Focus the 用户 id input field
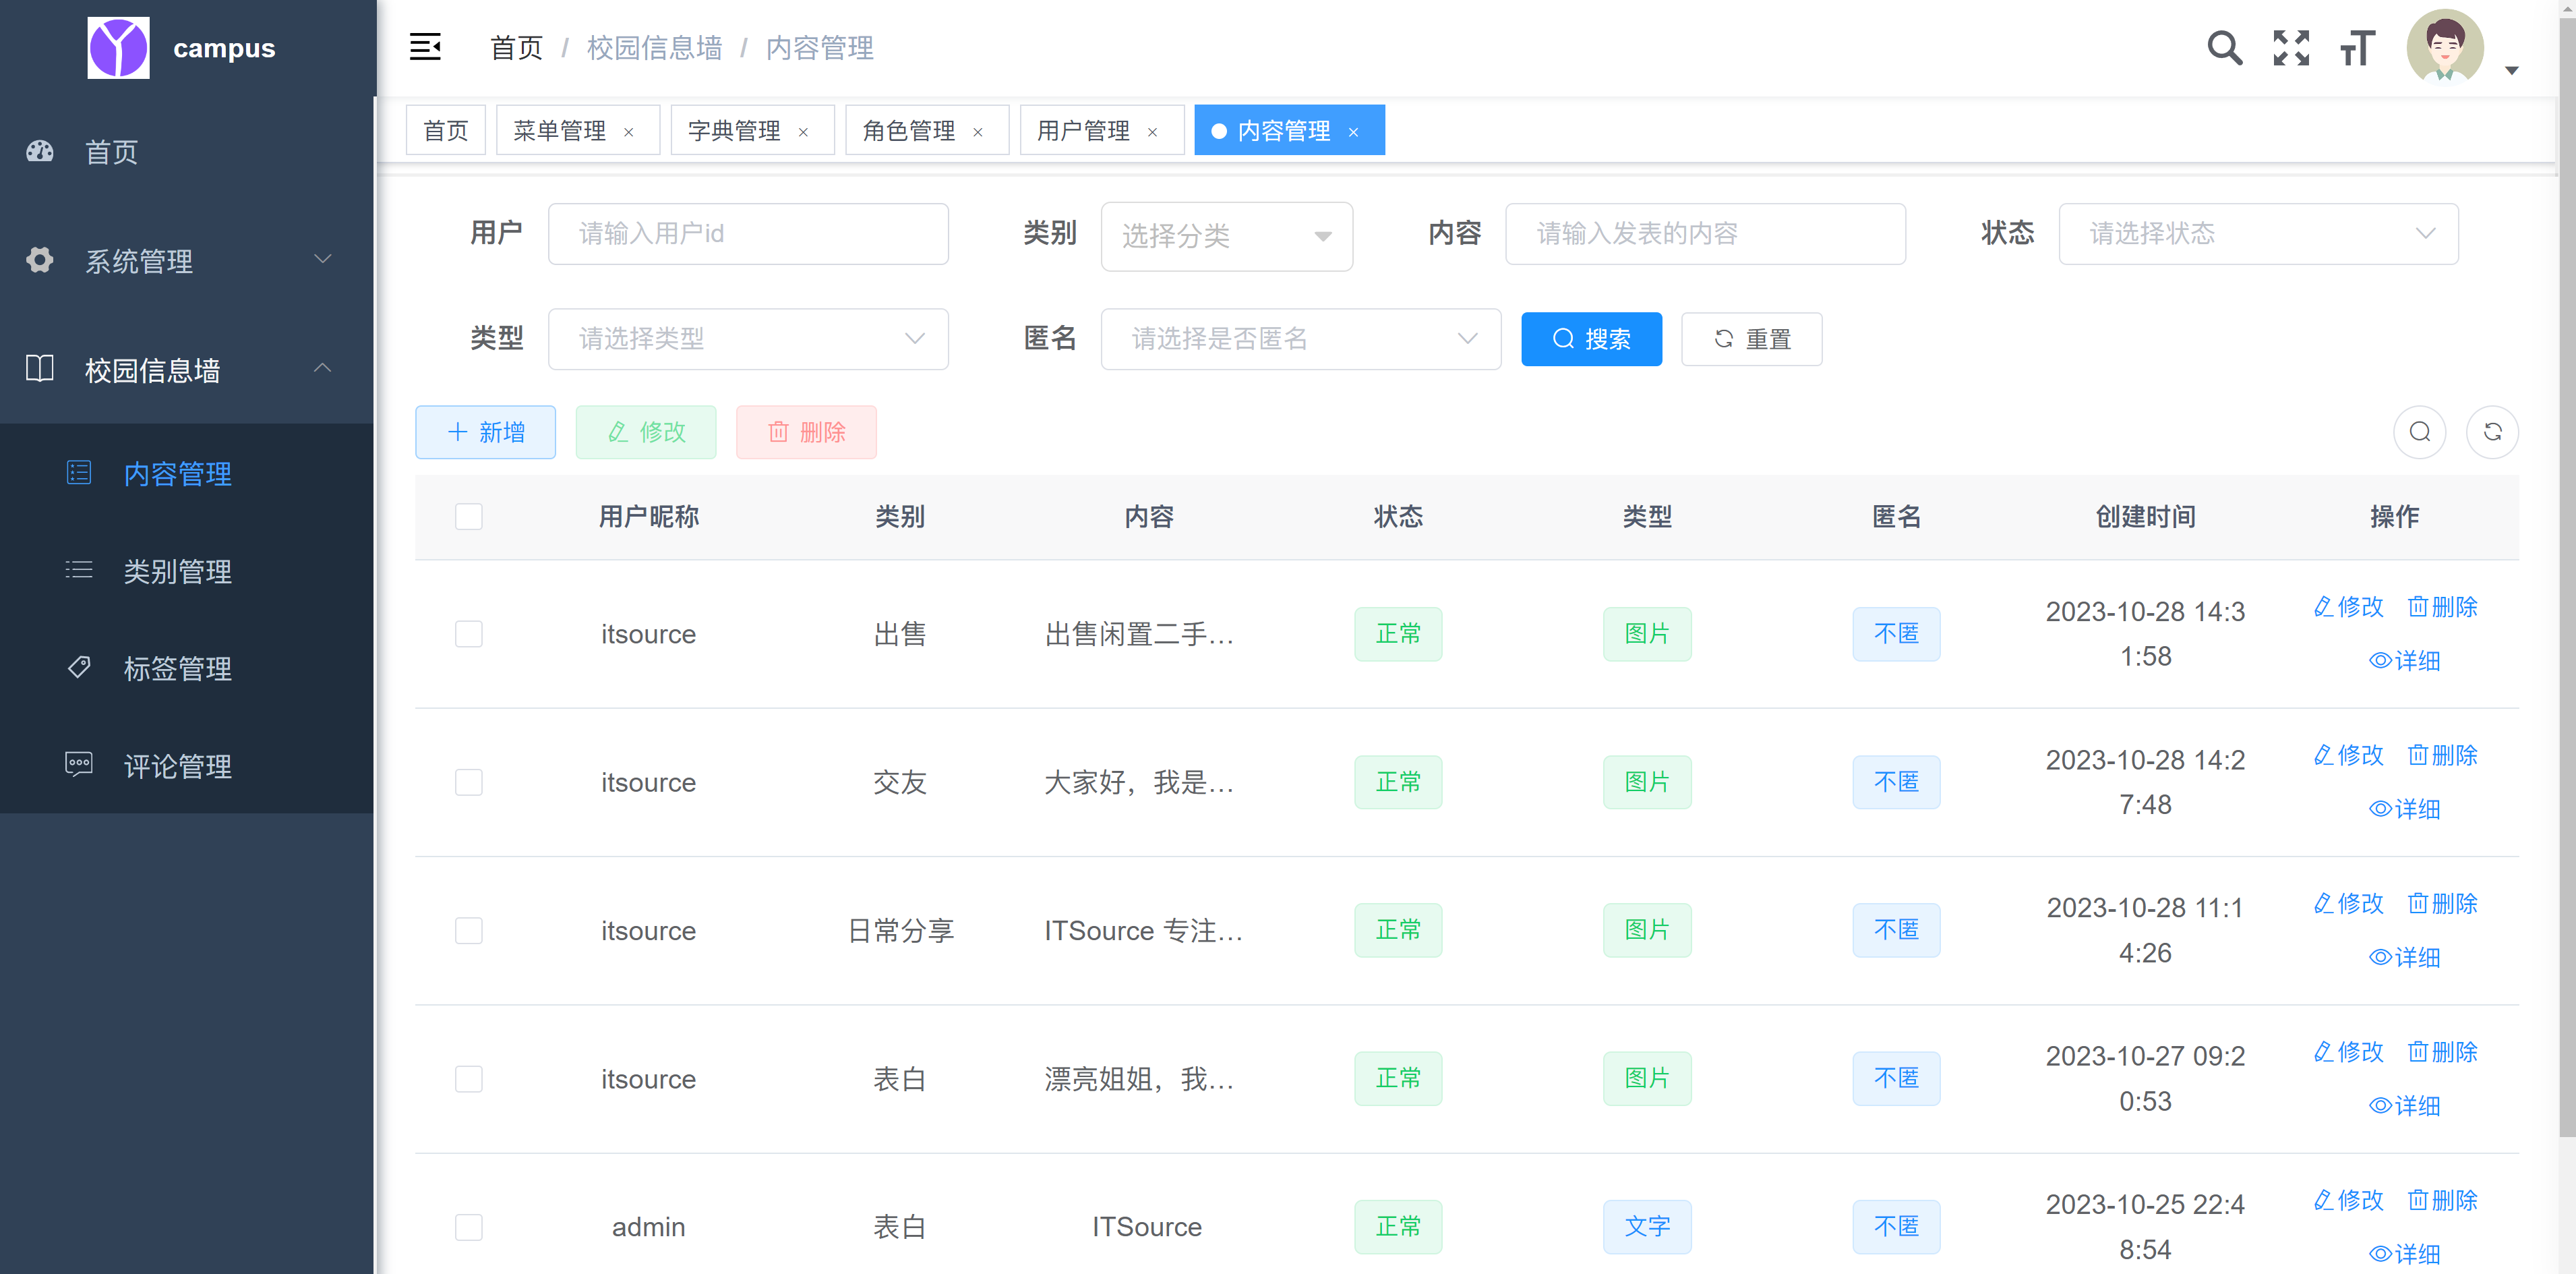The height and width of the screenshot is (1274, 2576). pyautogui.click(x=748, y=234)
